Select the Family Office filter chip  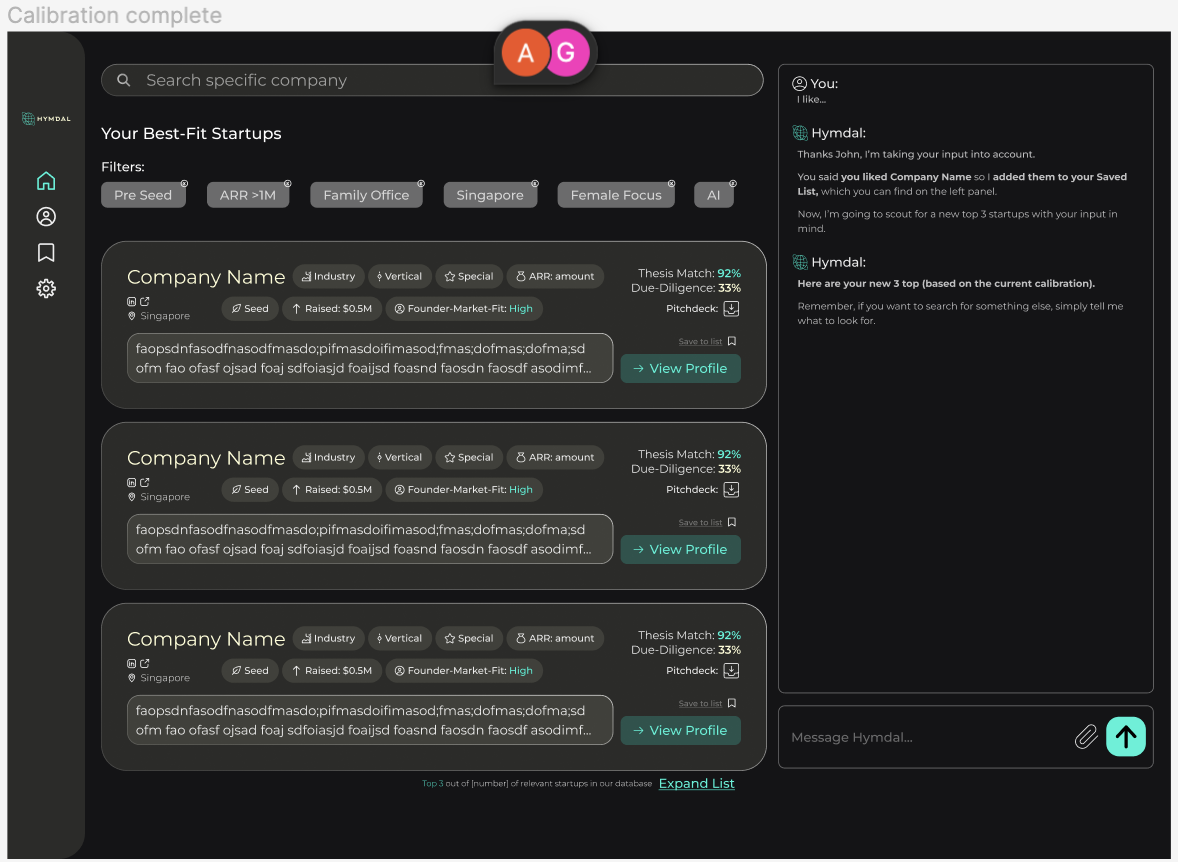(366, 195)
